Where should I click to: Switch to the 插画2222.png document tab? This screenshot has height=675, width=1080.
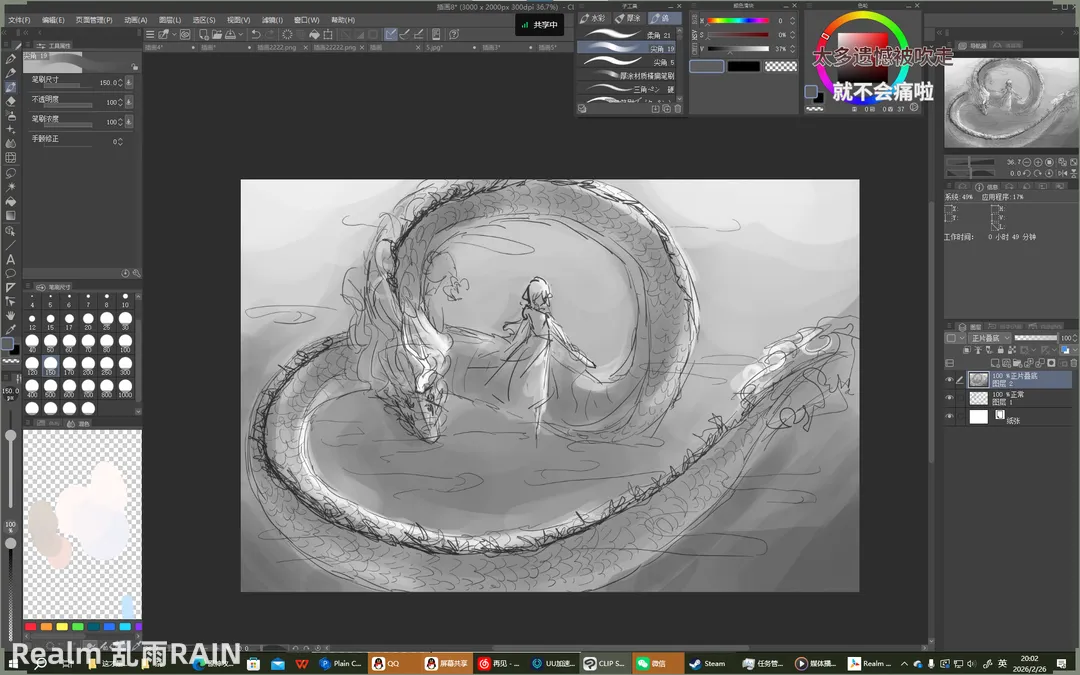(x=277, y=47)
